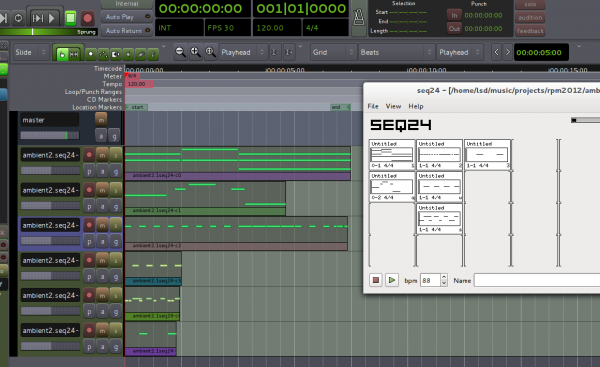Expand the chevron after nudge clock
Screen dimensions: 600x367
pos(579,46)
